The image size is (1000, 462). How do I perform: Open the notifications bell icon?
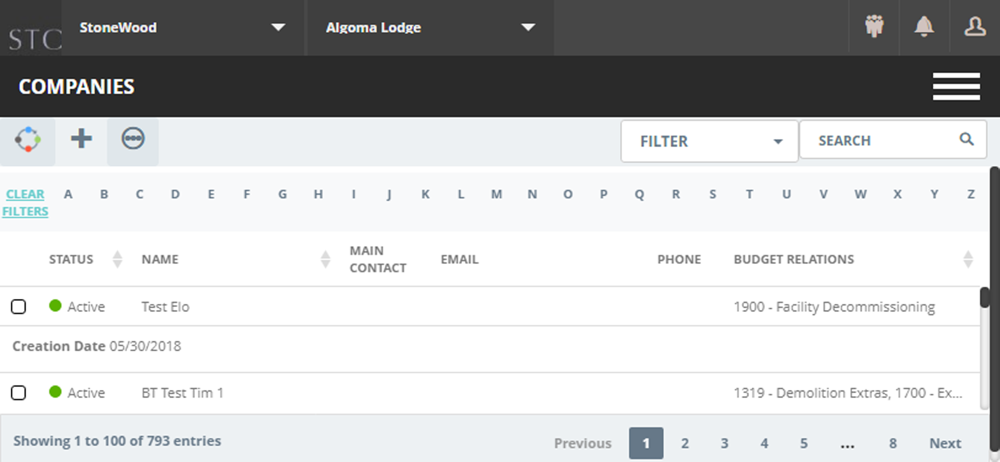[923, 27]
